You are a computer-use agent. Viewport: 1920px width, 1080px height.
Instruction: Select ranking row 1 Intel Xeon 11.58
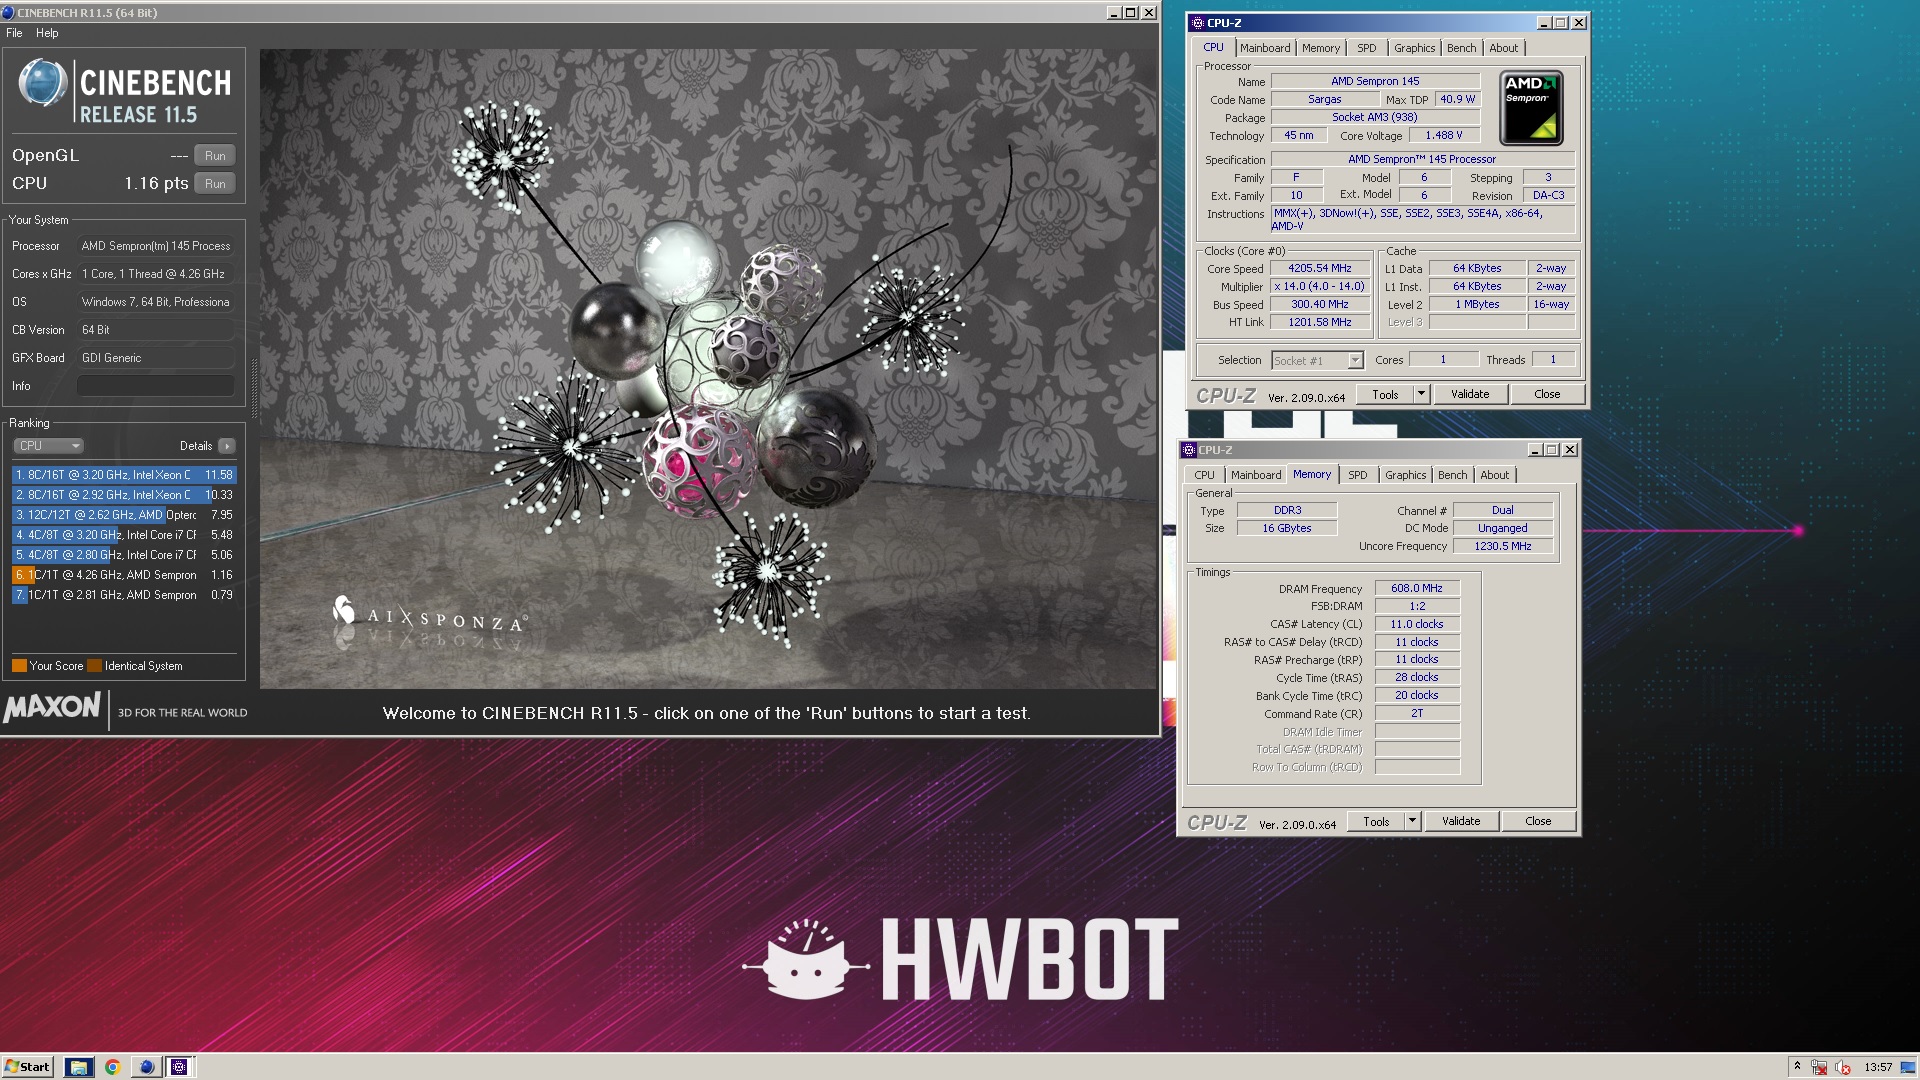[x=124, y=475]
